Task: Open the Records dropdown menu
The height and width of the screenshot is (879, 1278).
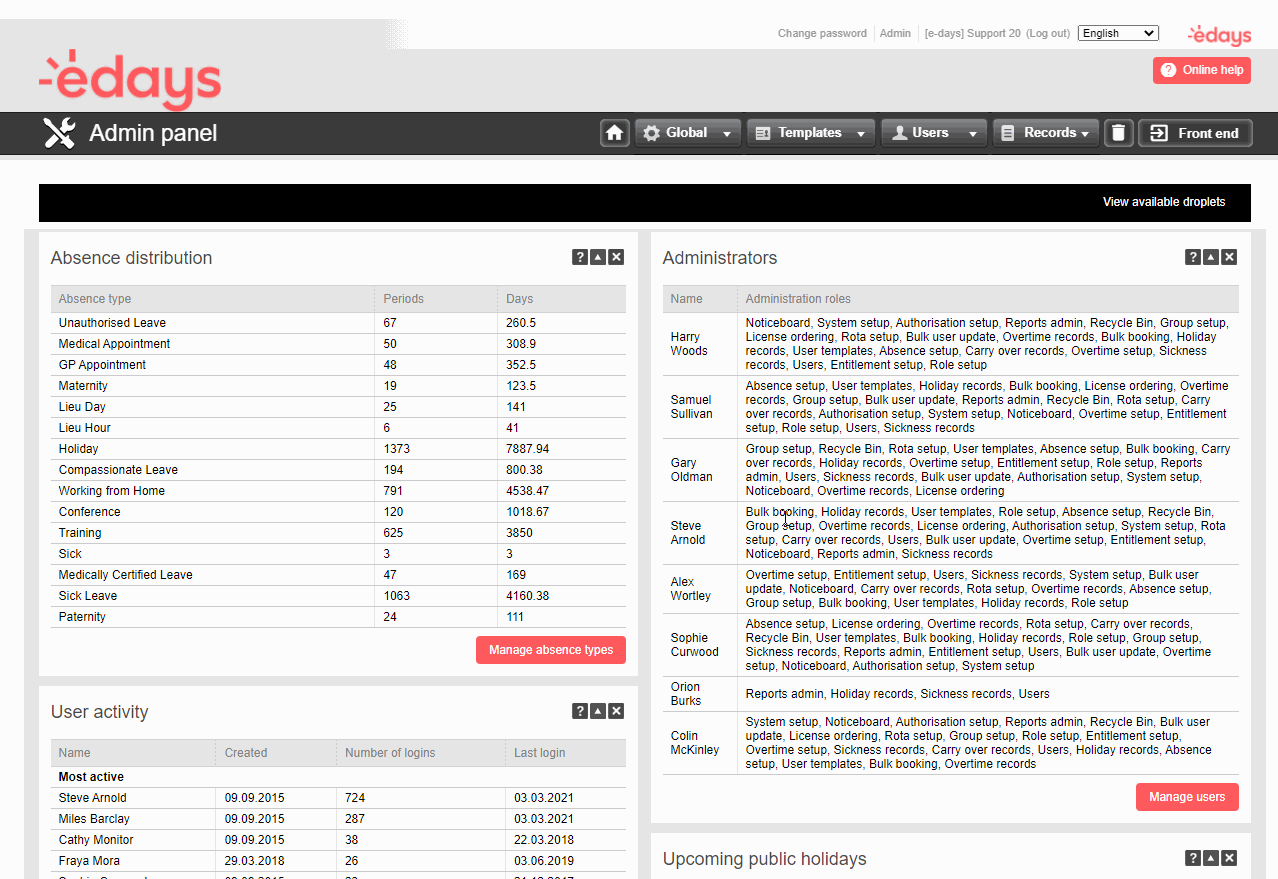Action: pyautogui.click(x=1046, y=133)
